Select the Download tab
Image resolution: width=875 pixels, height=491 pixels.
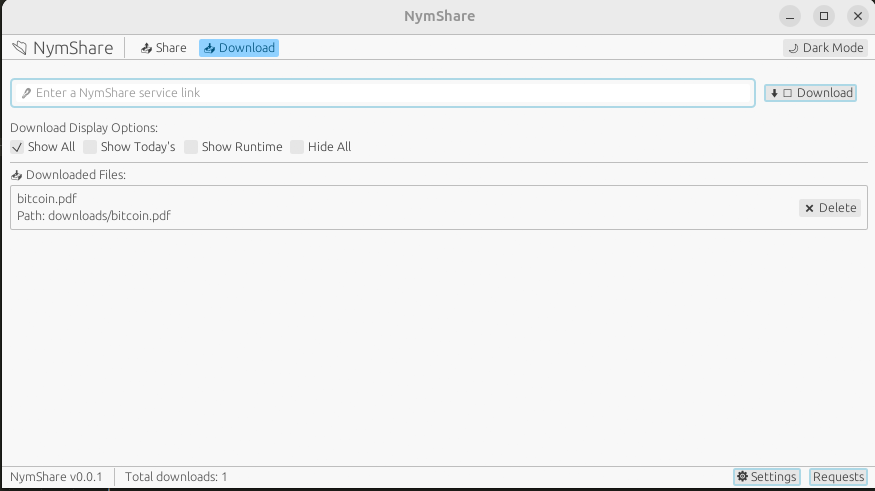[238, 48]
